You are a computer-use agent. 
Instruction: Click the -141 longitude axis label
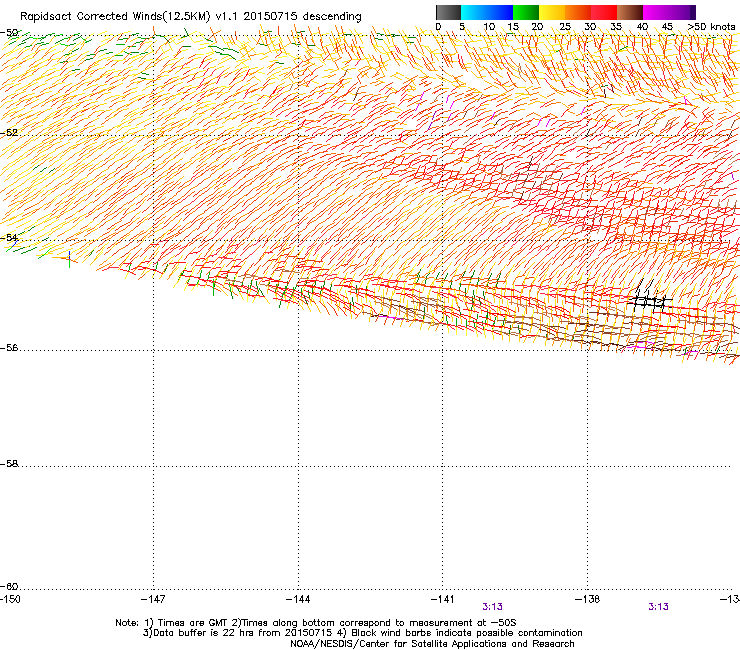click(443, 599)
